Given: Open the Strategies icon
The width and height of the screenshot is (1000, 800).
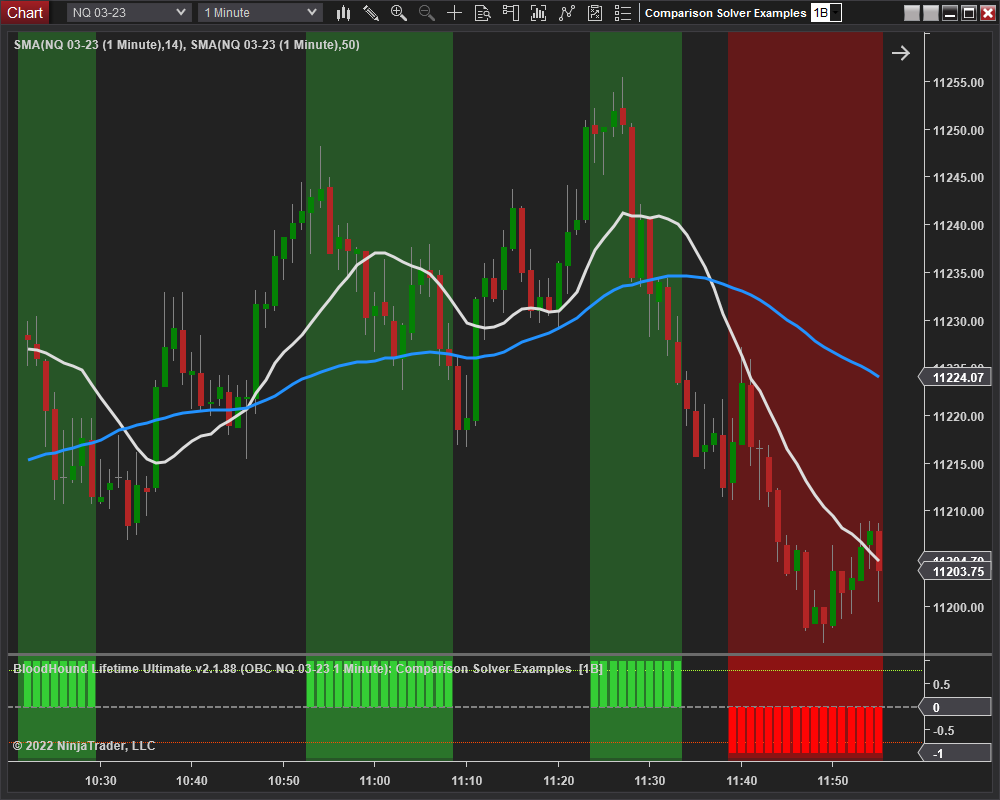Looking at the screenshot, I should pyautogui.click(x=595, y=13).
